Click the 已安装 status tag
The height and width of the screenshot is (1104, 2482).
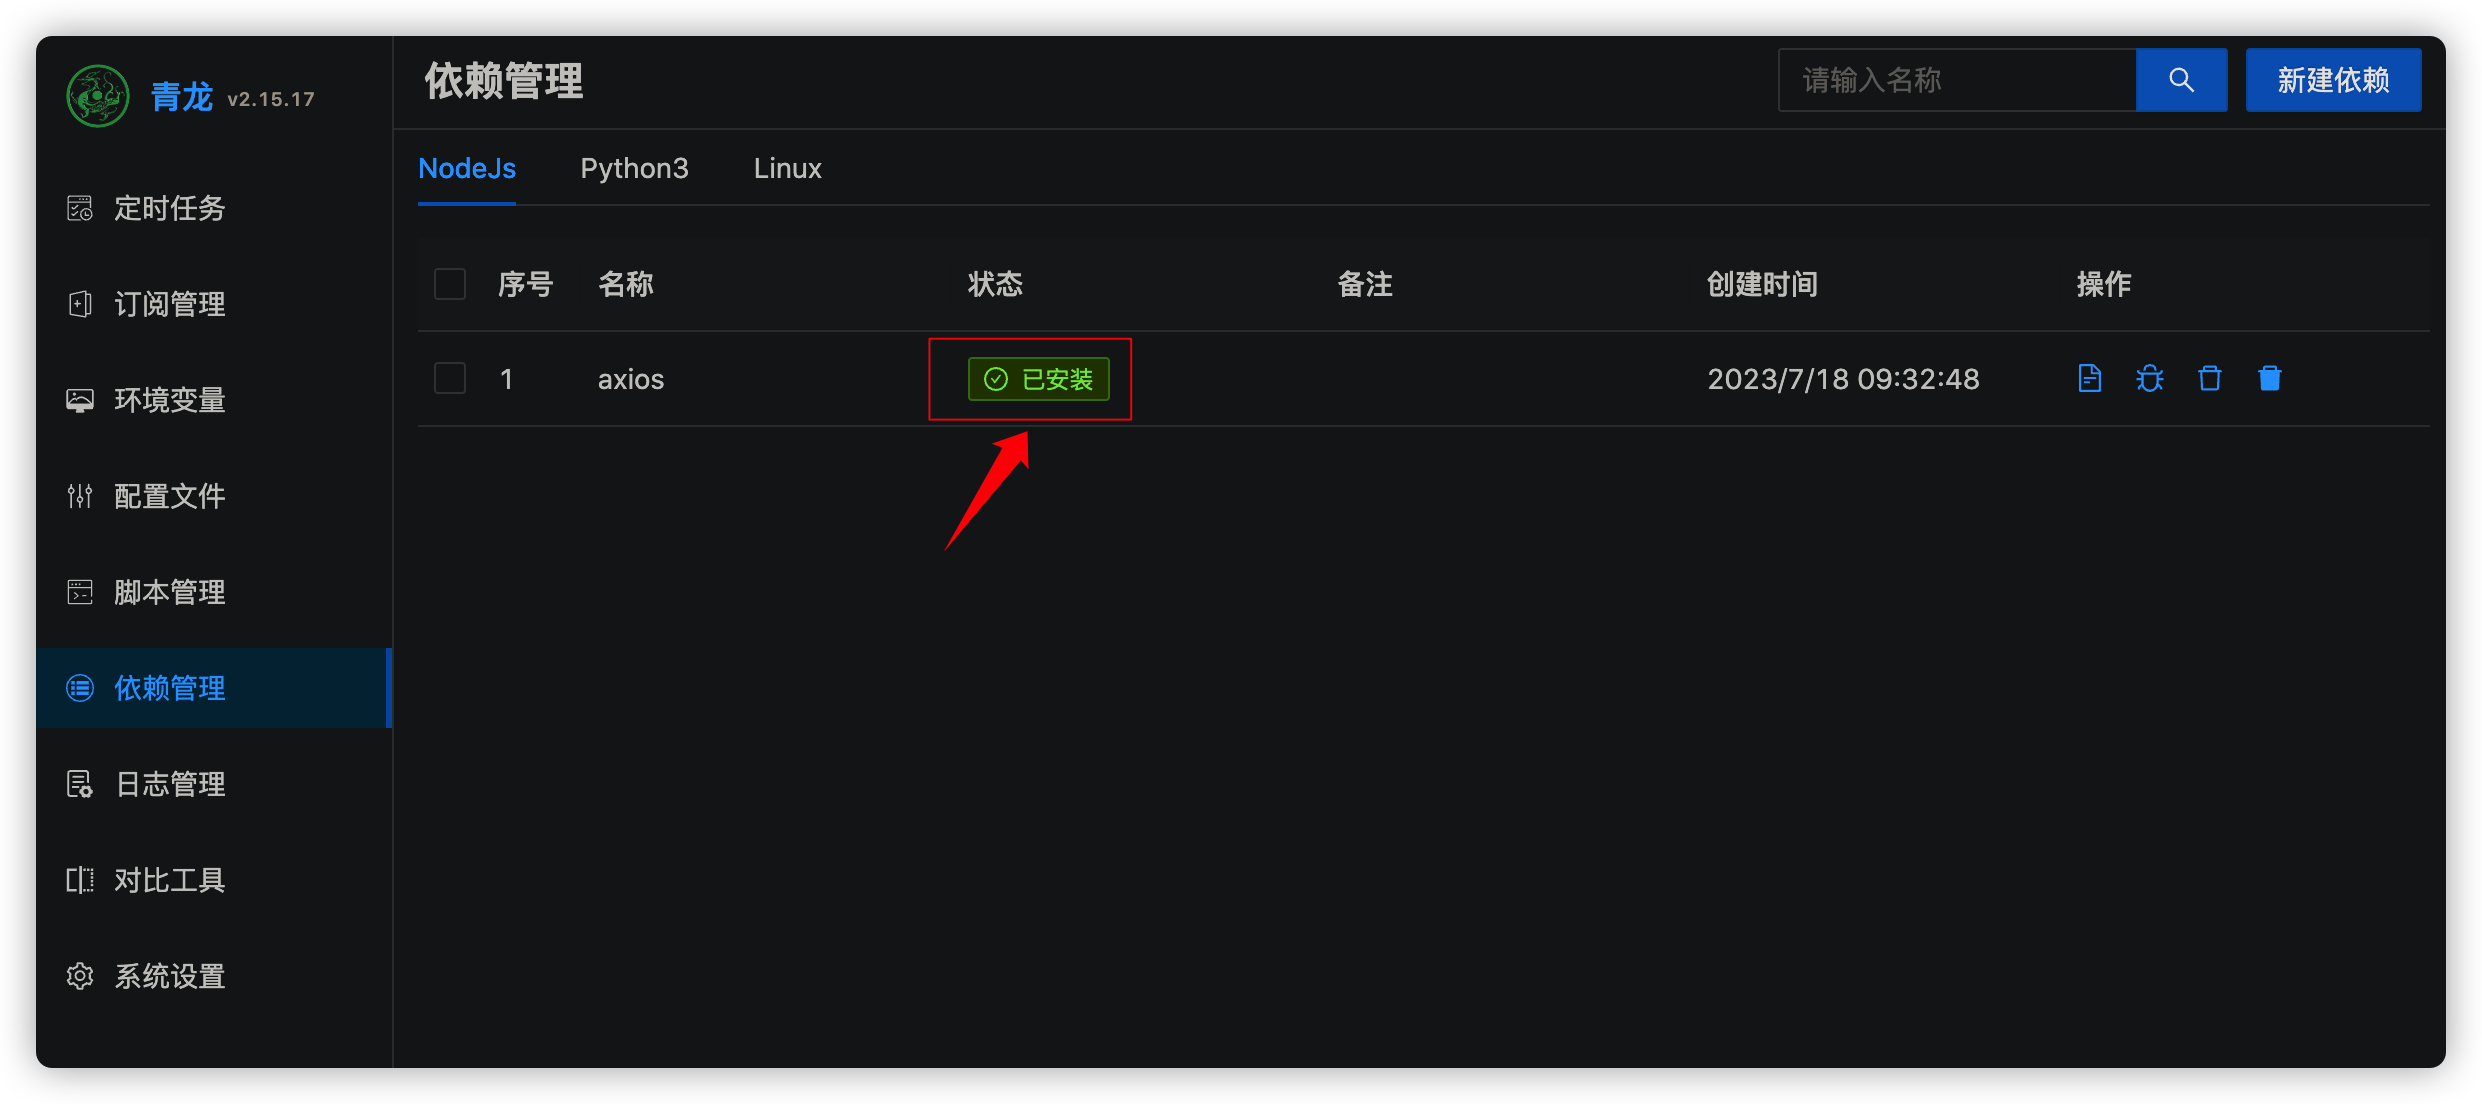1038,379
